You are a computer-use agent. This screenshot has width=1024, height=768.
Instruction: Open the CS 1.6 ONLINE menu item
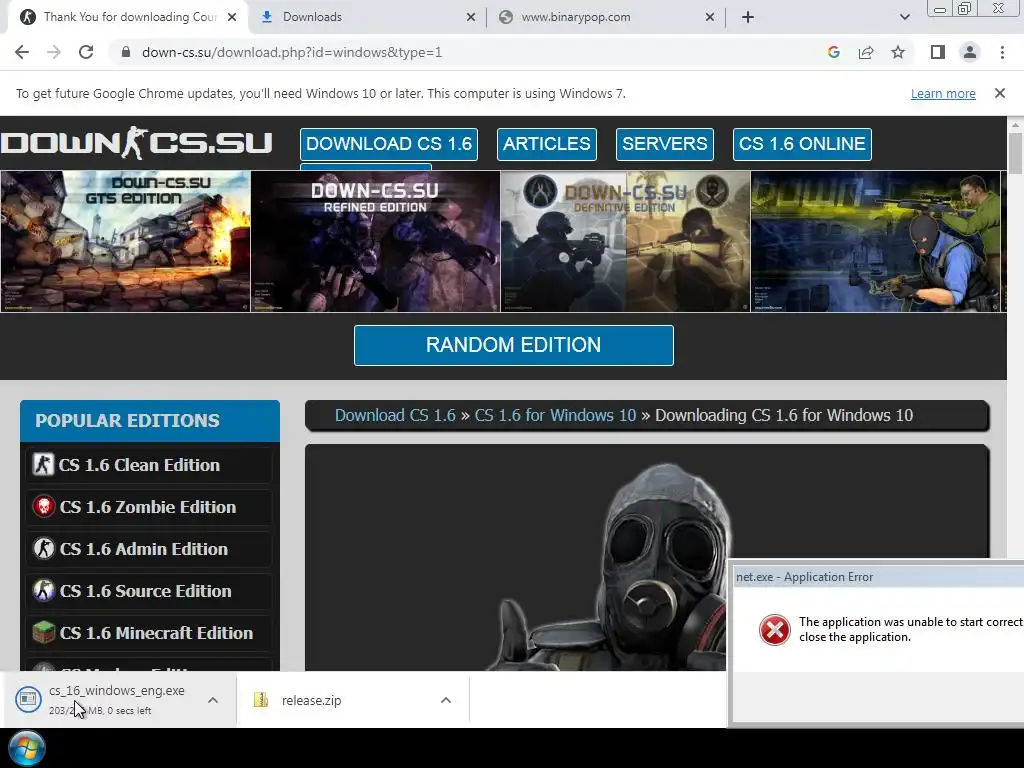coord(802,144)
